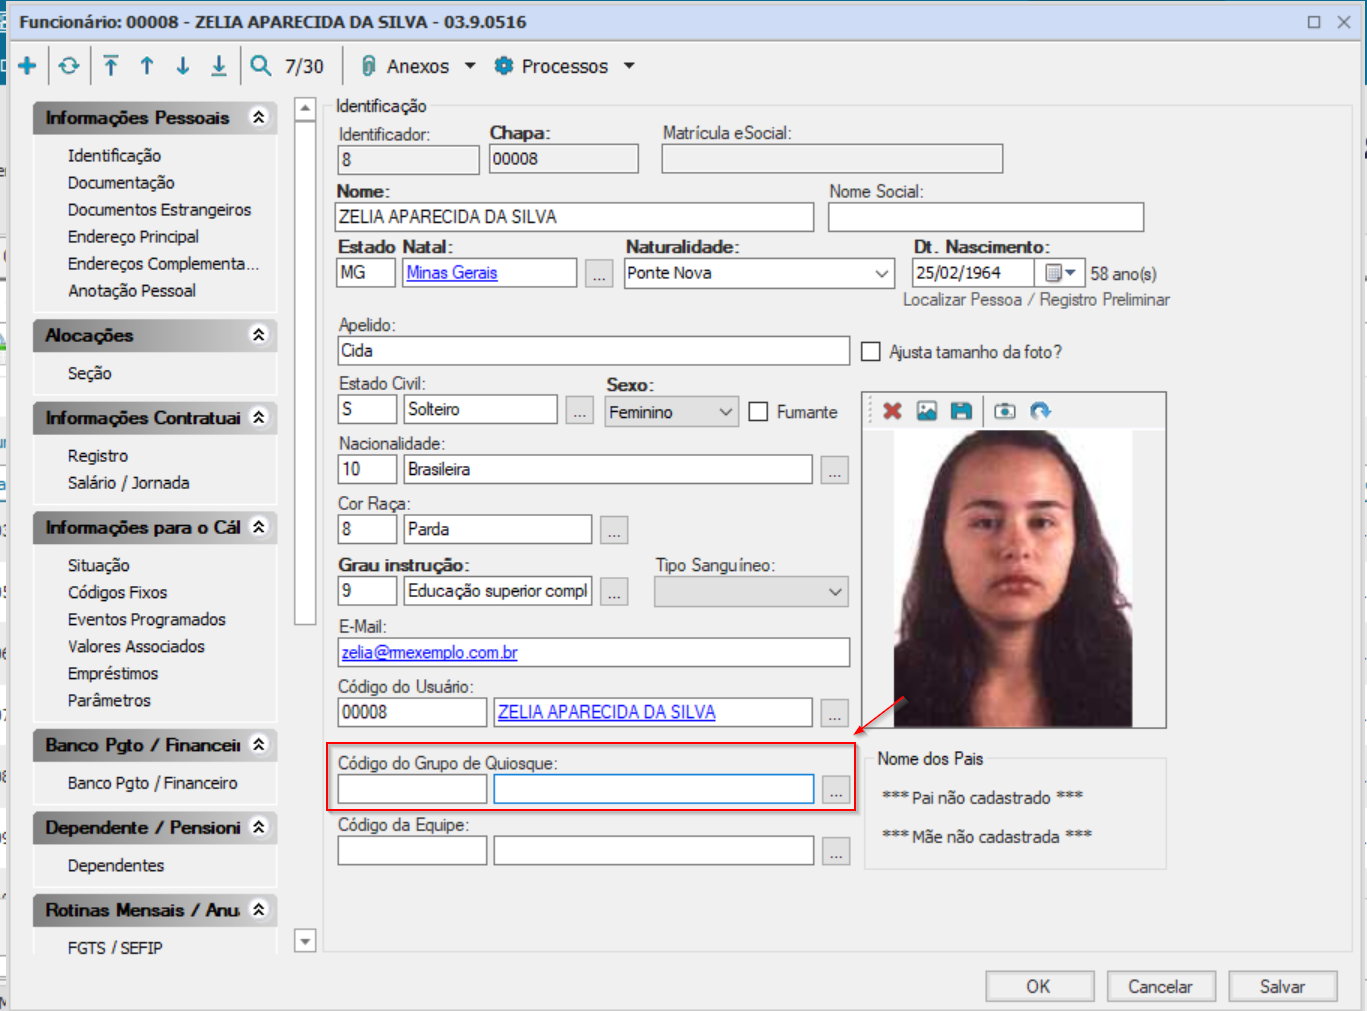Click the sidebar scrollbar up arrow

click(305, 109)
